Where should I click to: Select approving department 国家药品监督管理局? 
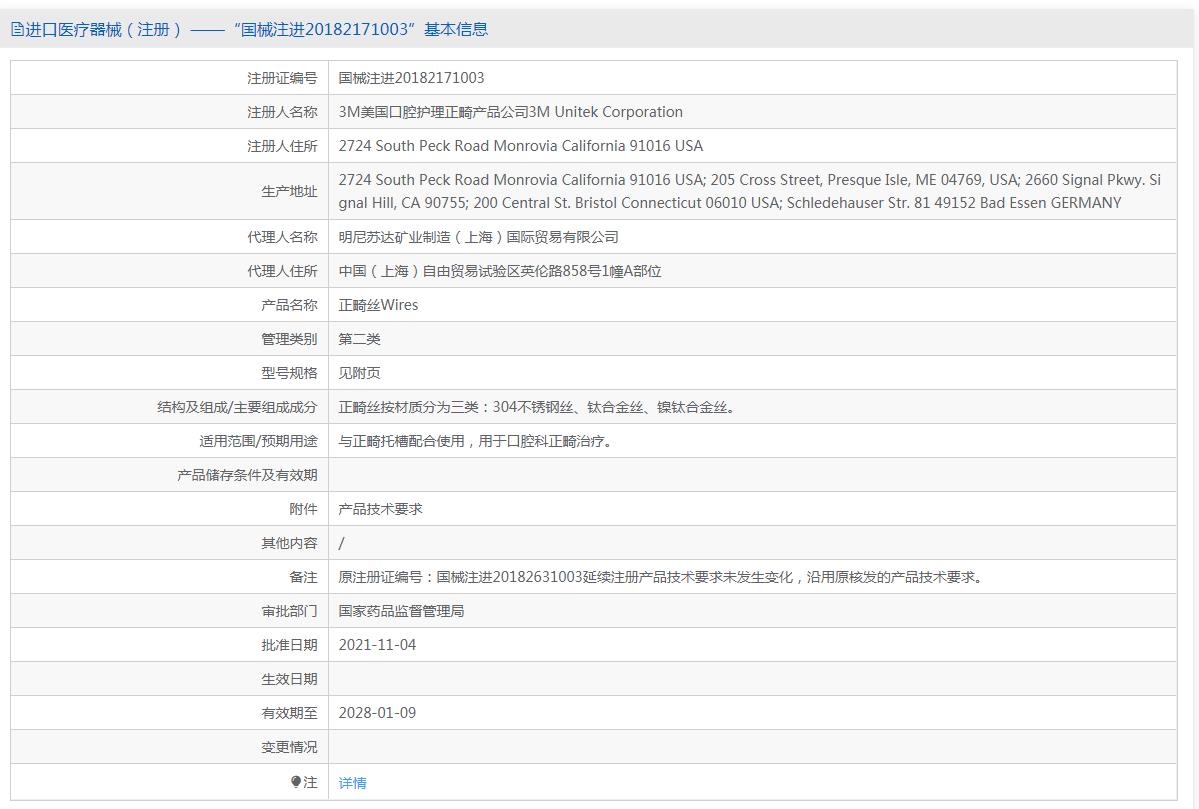(x=401, y=611)
